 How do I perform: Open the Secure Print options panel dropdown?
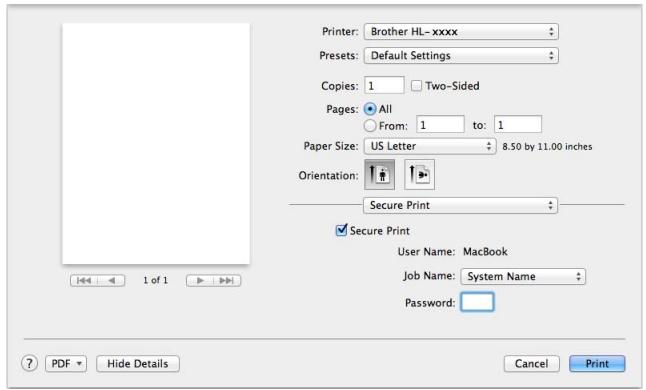[x=460, y=205]
